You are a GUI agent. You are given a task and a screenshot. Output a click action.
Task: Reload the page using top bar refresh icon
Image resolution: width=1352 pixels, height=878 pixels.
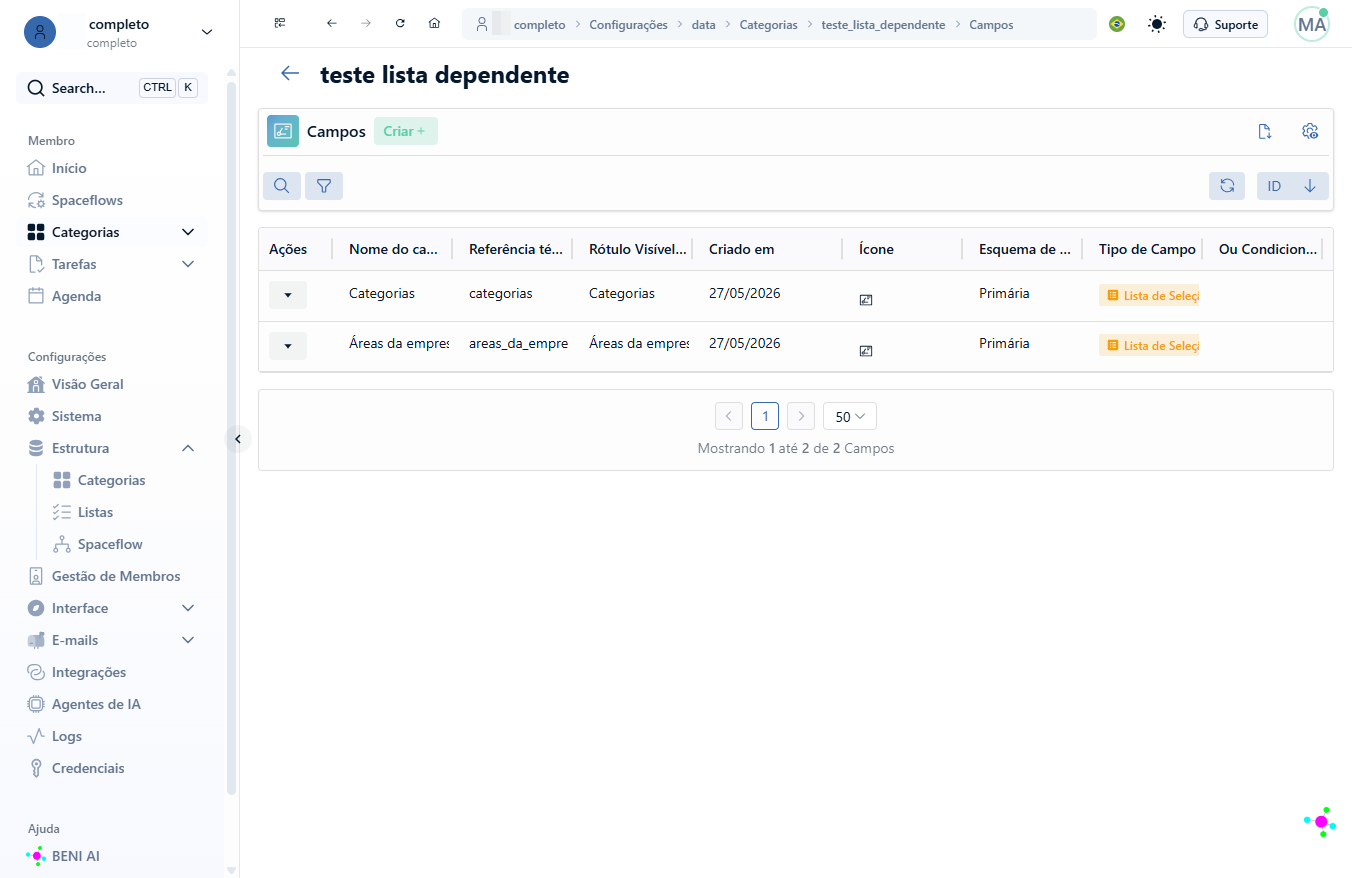(x=400, y=24)
